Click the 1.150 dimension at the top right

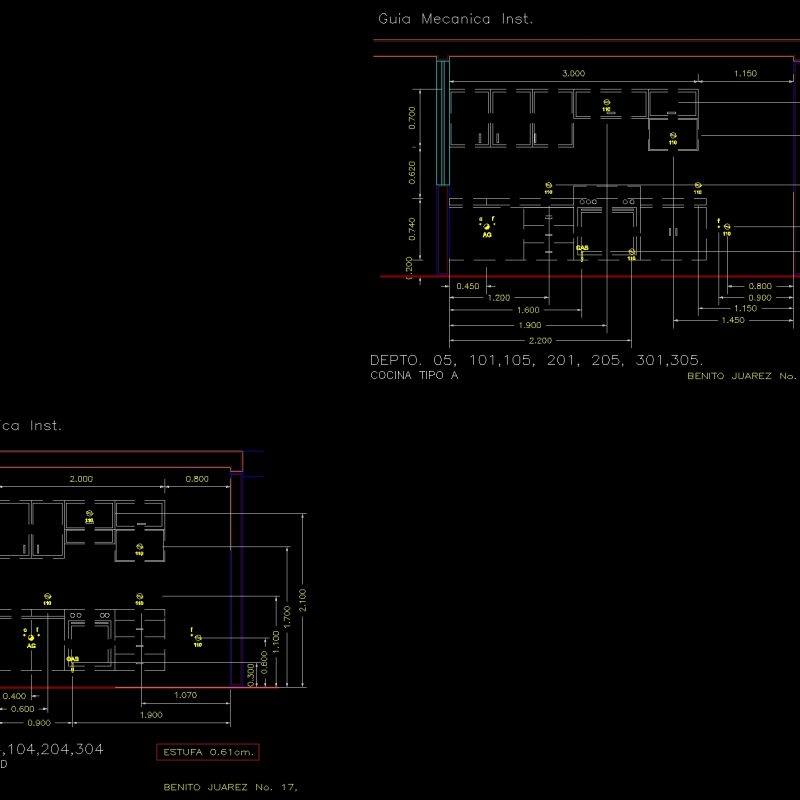pyautogui.click(x=744, y=73)
